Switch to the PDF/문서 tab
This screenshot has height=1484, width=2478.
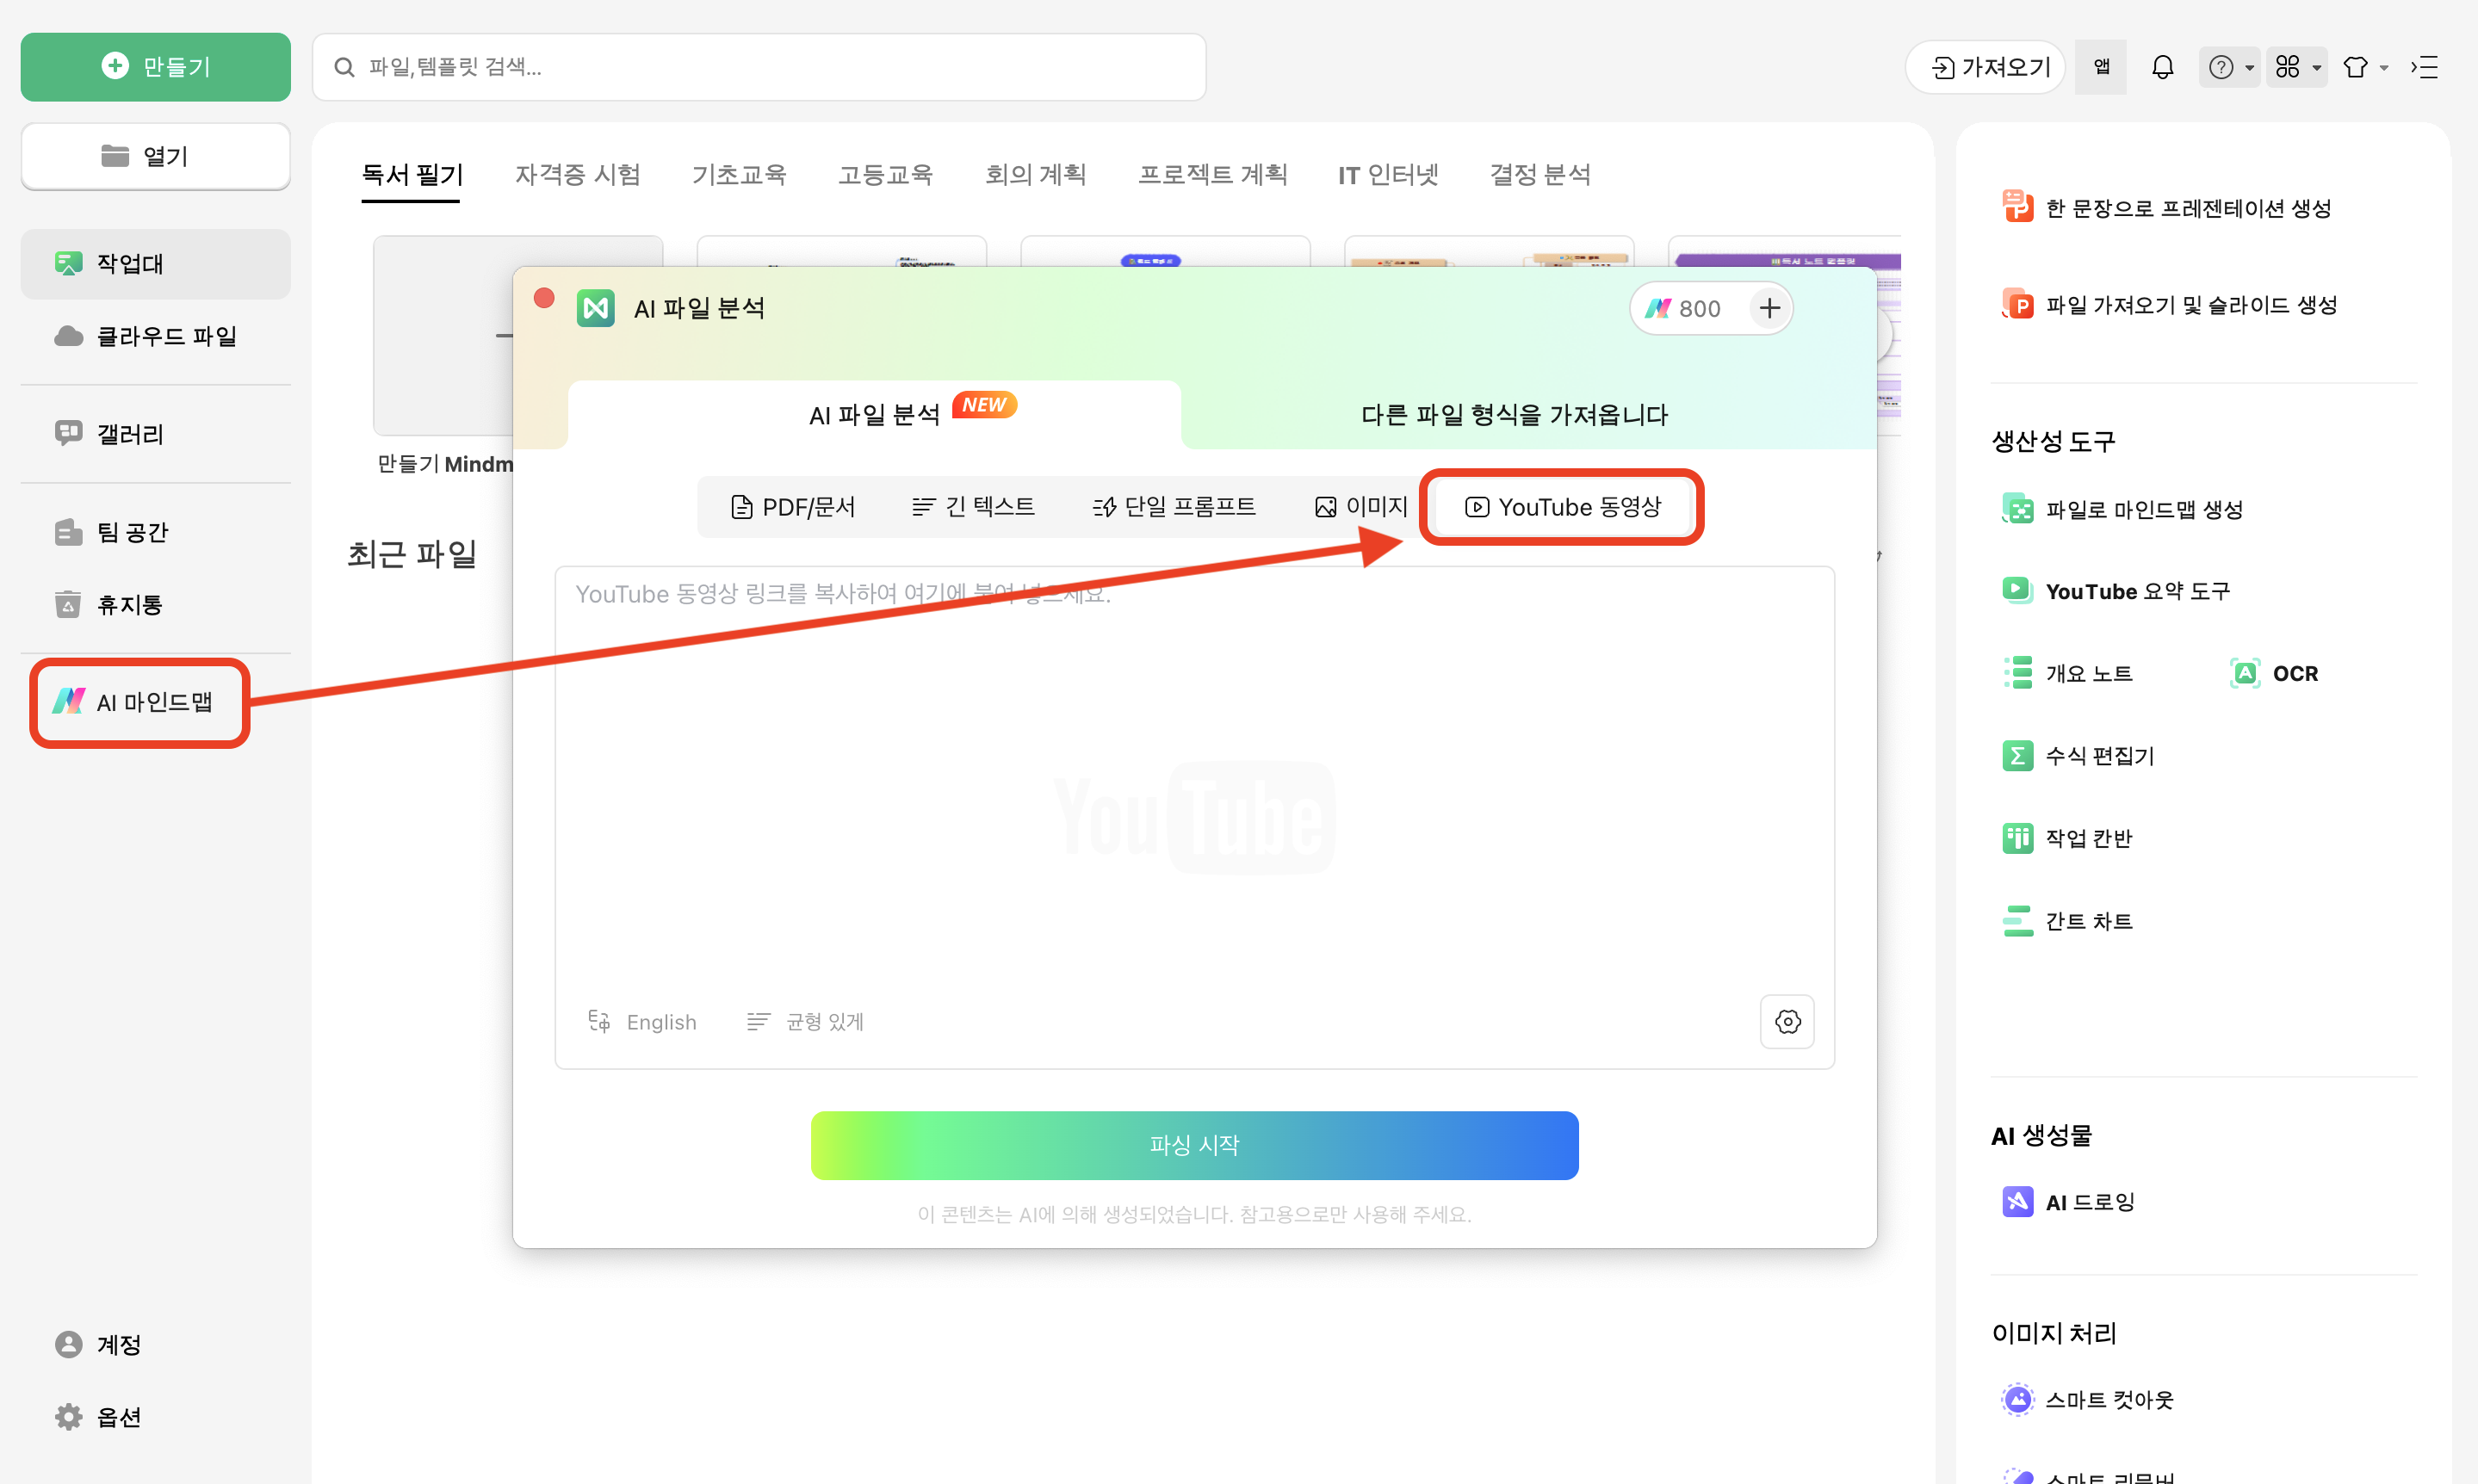[793, 507]
